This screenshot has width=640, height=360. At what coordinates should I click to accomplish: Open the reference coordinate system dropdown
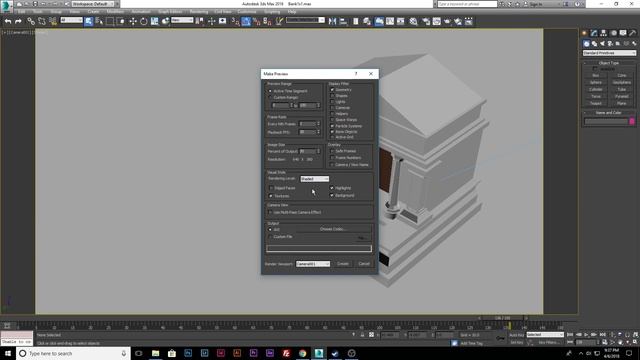pyautogui.click(x=182, y=20)
